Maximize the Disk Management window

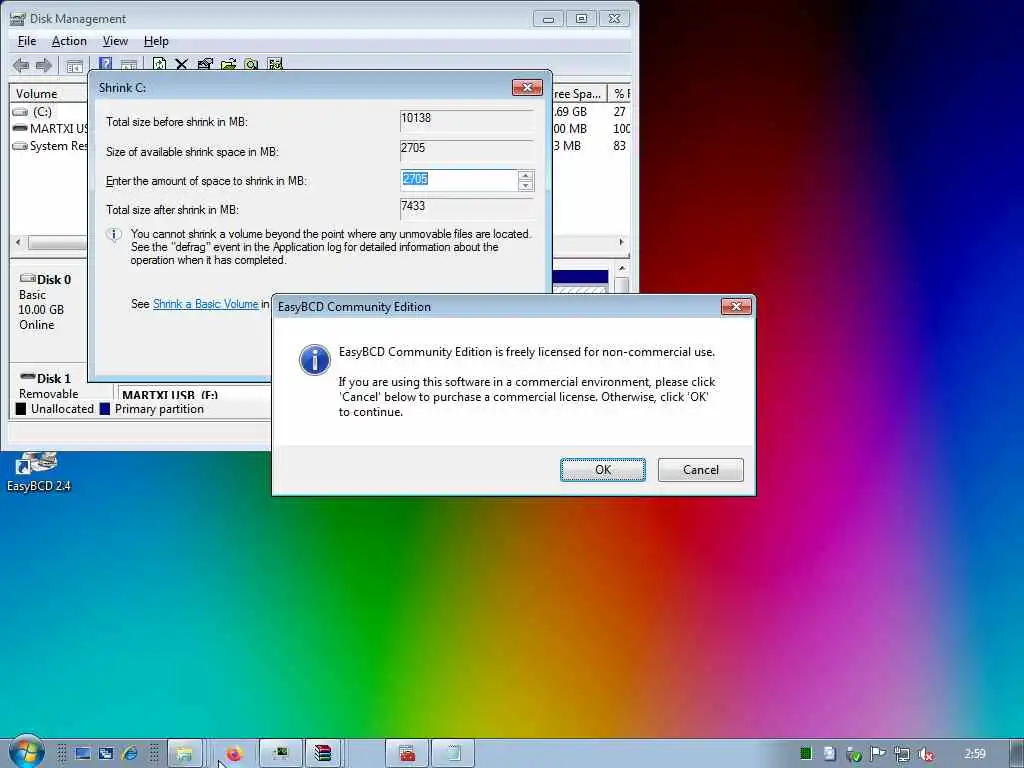pyautogui.click(x=581, y=19)
